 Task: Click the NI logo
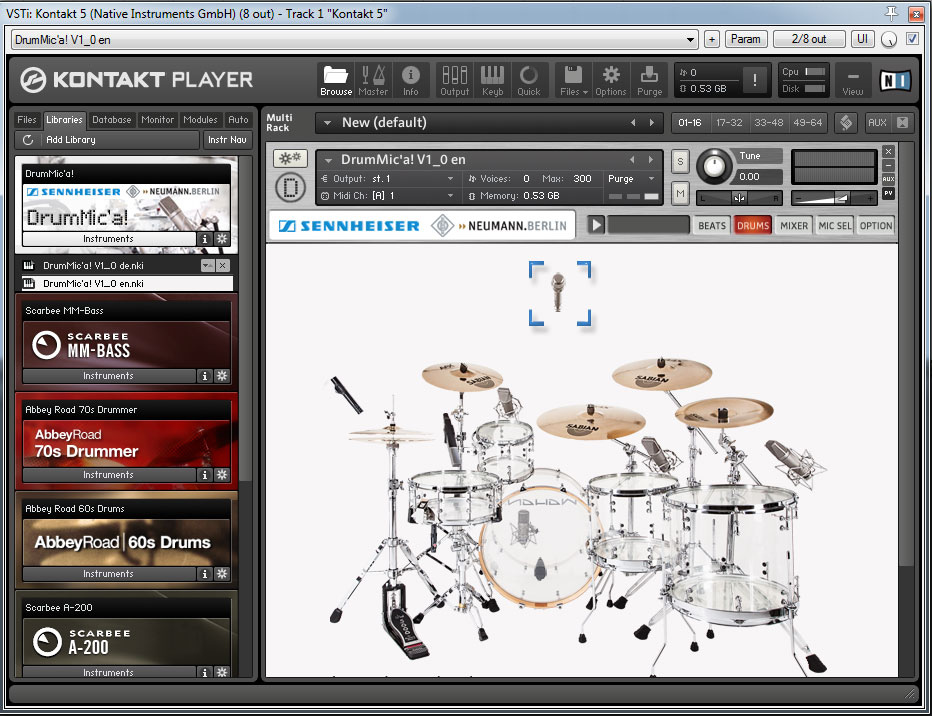pos(895,80)
